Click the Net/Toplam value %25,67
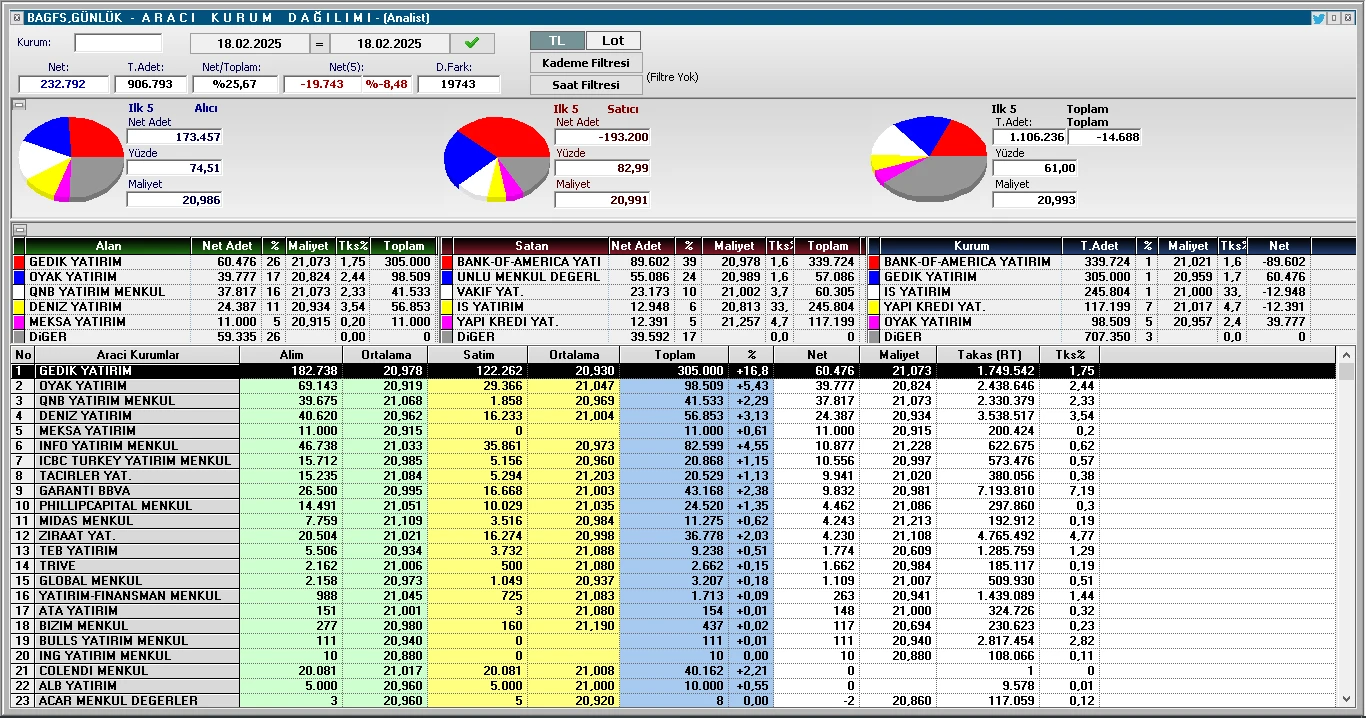Viewport: 1366px width, 718px height. (237, 85)
